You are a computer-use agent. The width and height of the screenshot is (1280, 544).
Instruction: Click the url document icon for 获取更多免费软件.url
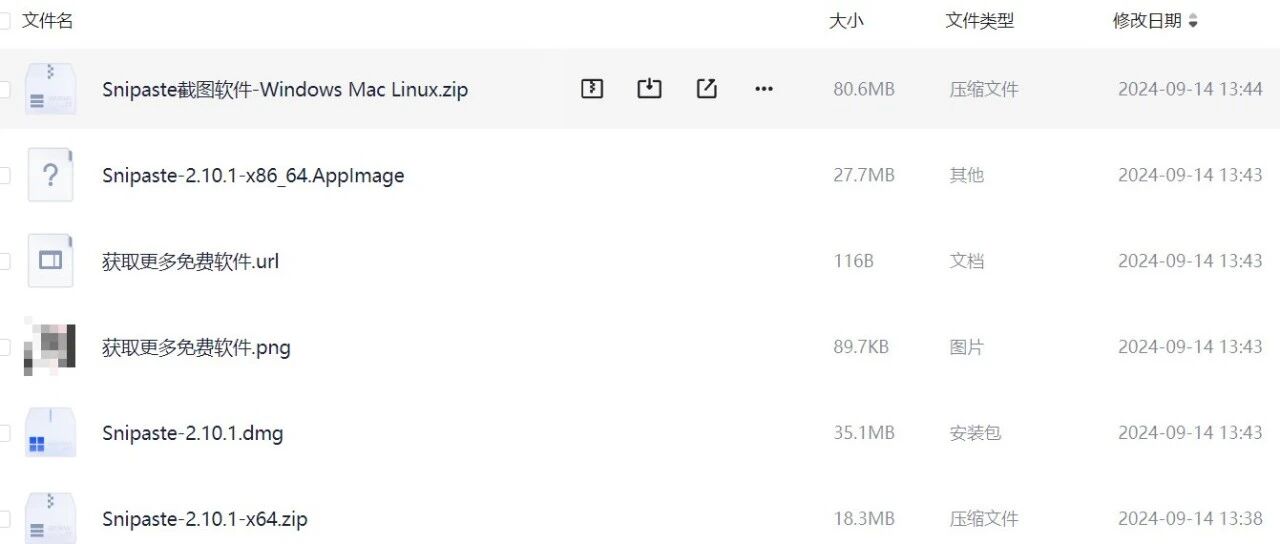50,261
